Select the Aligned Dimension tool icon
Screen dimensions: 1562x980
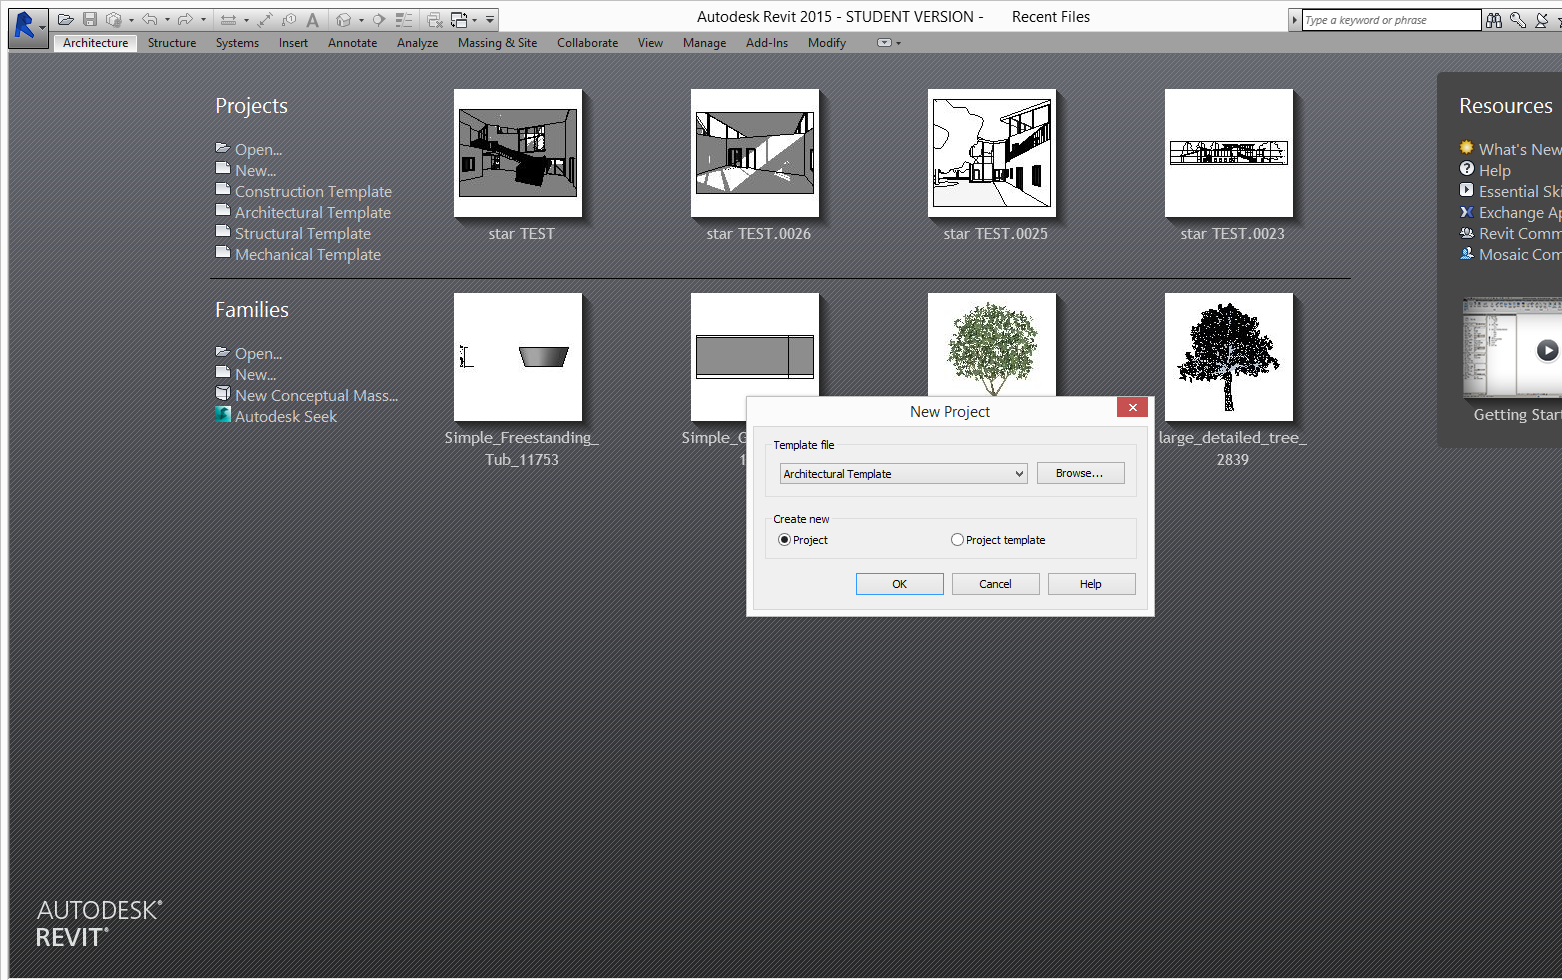pos(265,20)
